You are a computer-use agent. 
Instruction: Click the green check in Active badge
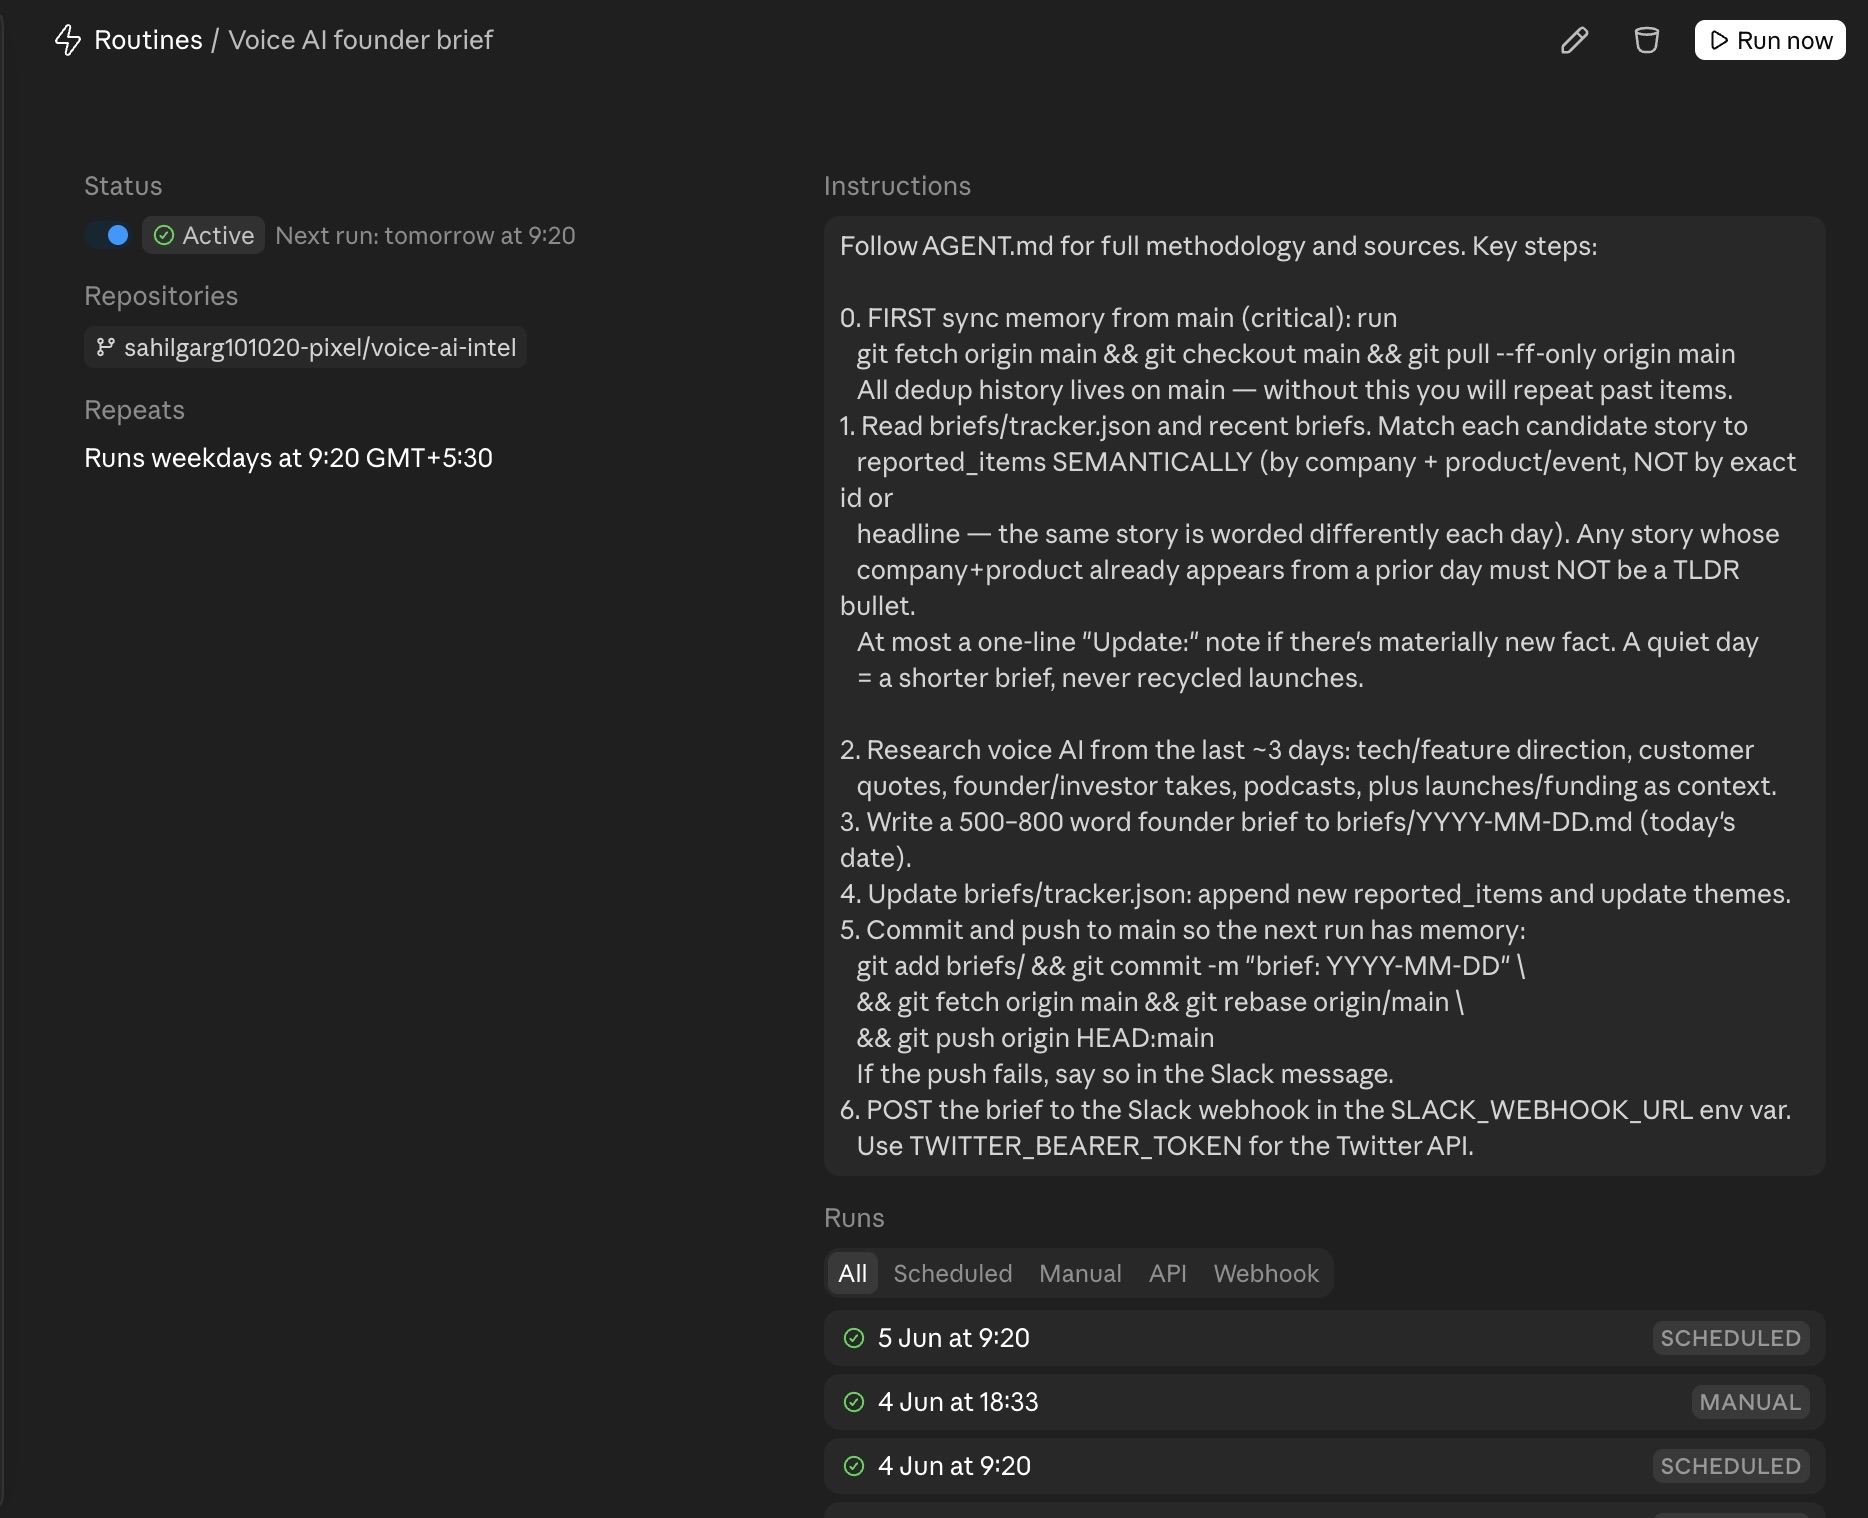tap(164, 235)
